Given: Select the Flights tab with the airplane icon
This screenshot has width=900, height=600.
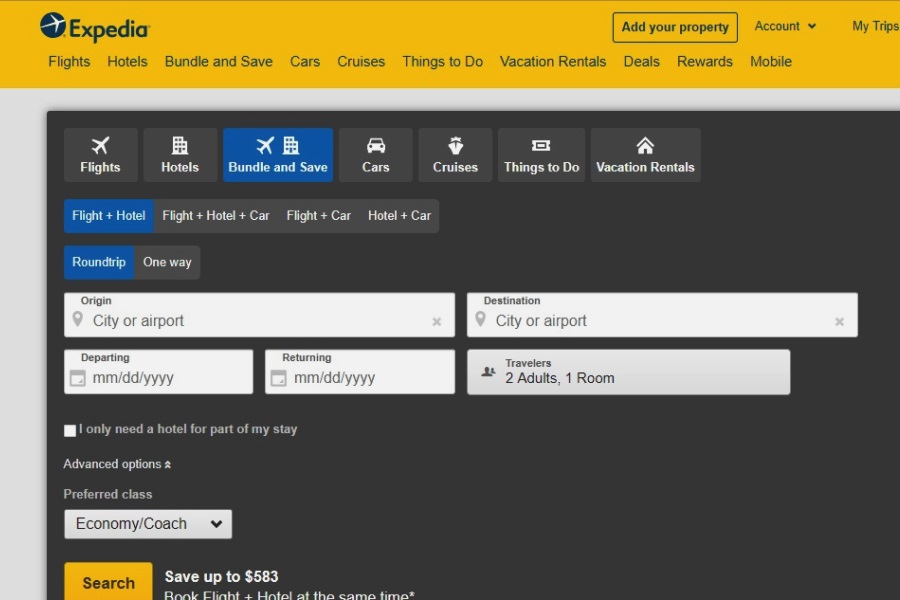Looking at the screenshot, I should pos(100,155).
